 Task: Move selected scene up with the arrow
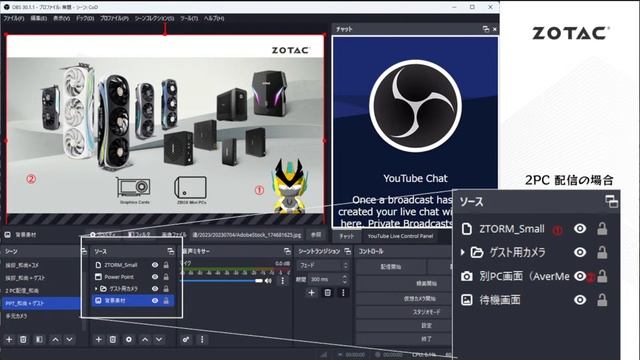pyautogui.click(x=55, y=339)
